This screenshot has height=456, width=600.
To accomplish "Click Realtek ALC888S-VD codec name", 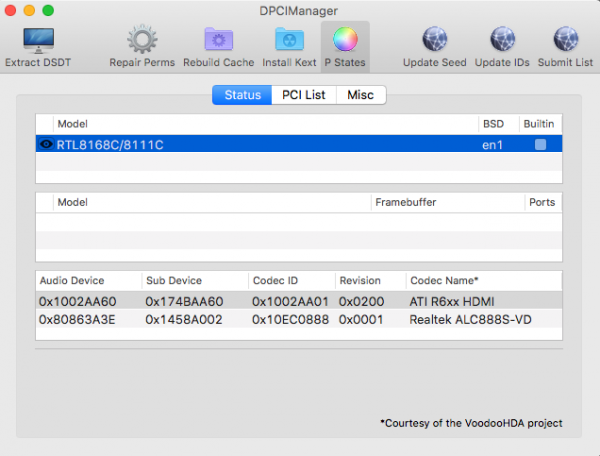I will tap(470, 319).
